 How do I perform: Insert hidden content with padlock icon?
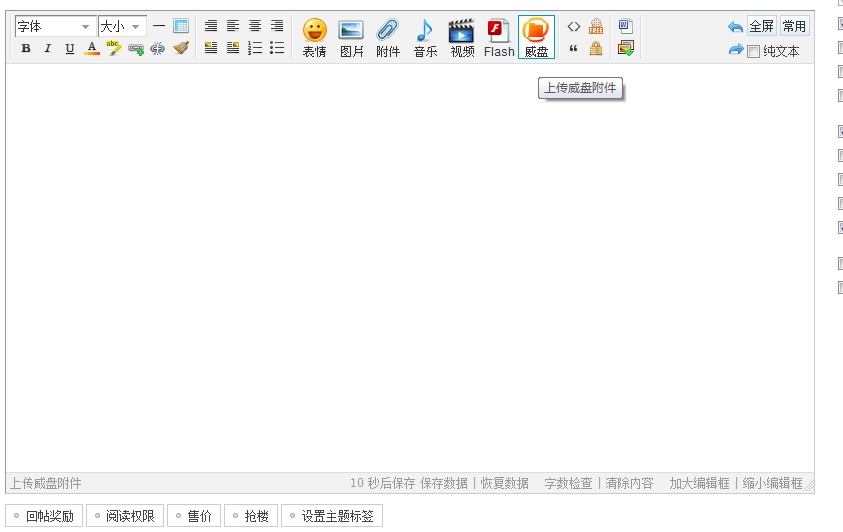[596, 48]
